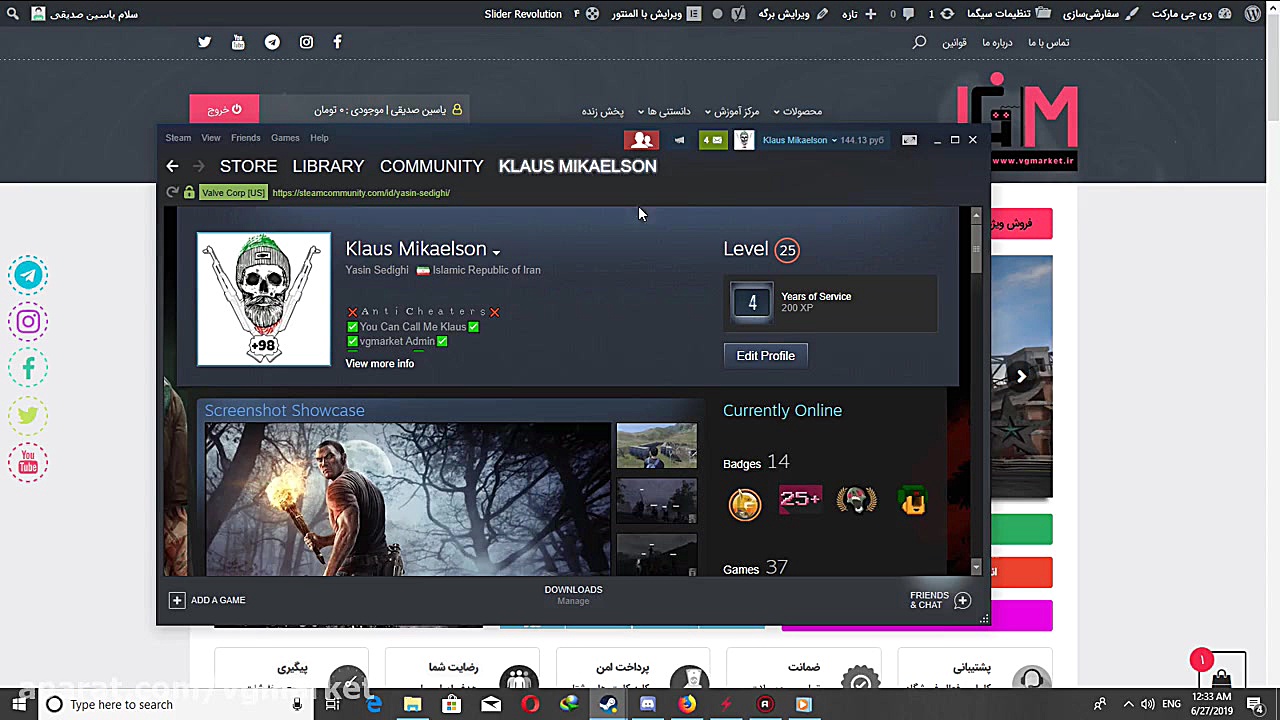Switch to the COMMUNITY tab

[431, 166]
